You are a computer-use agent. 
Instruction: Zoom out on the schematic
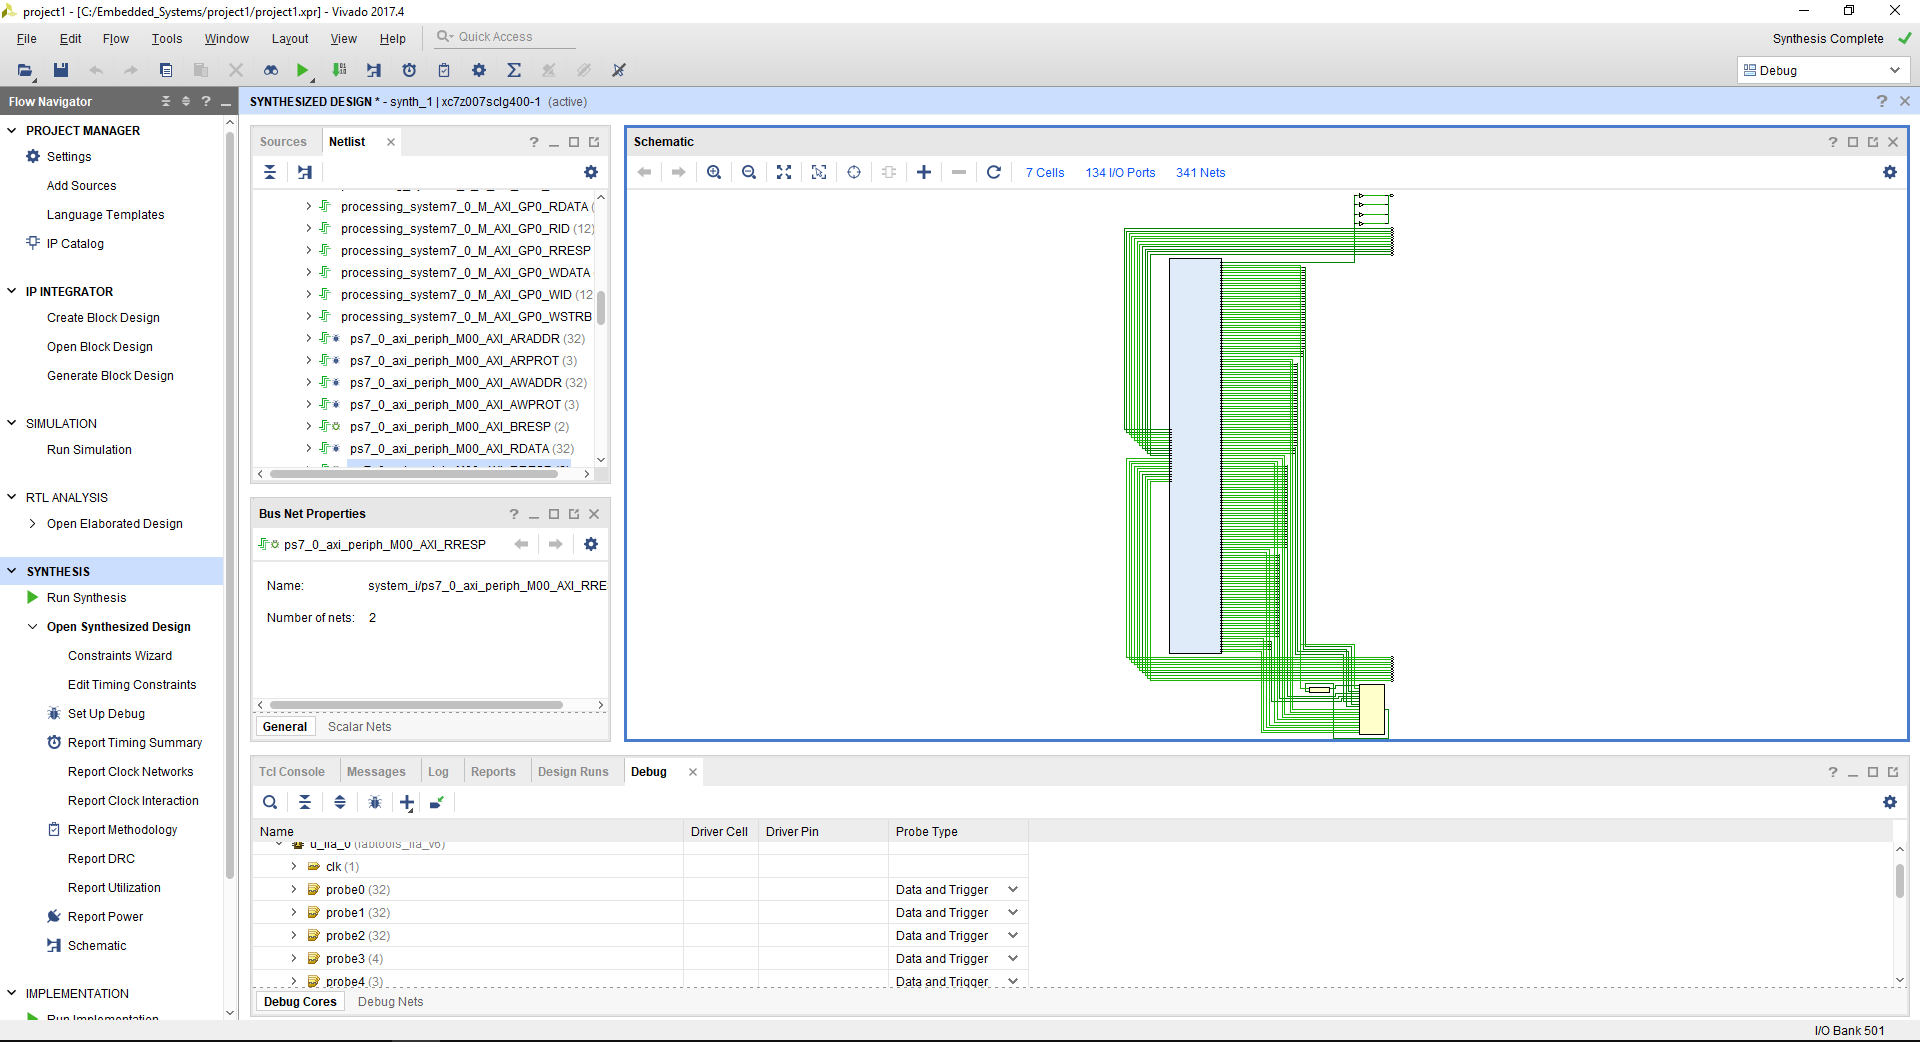749,172
